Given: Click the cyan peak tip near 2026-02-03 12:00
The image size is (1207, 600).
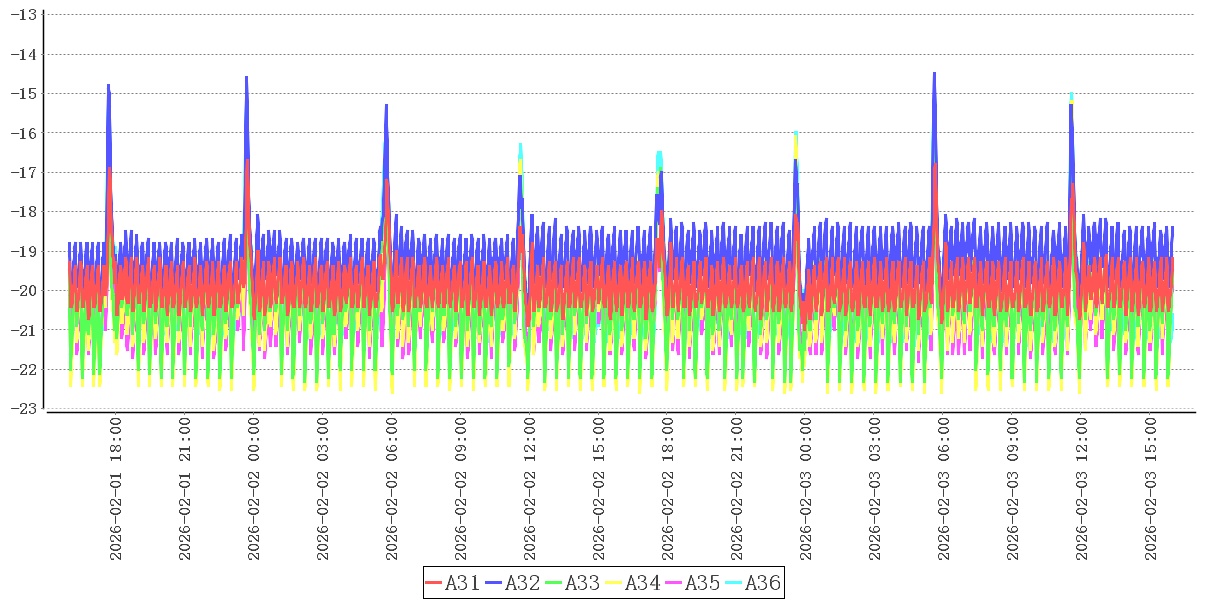Looking at the screenshot, I should click(x=1071, y=95).
